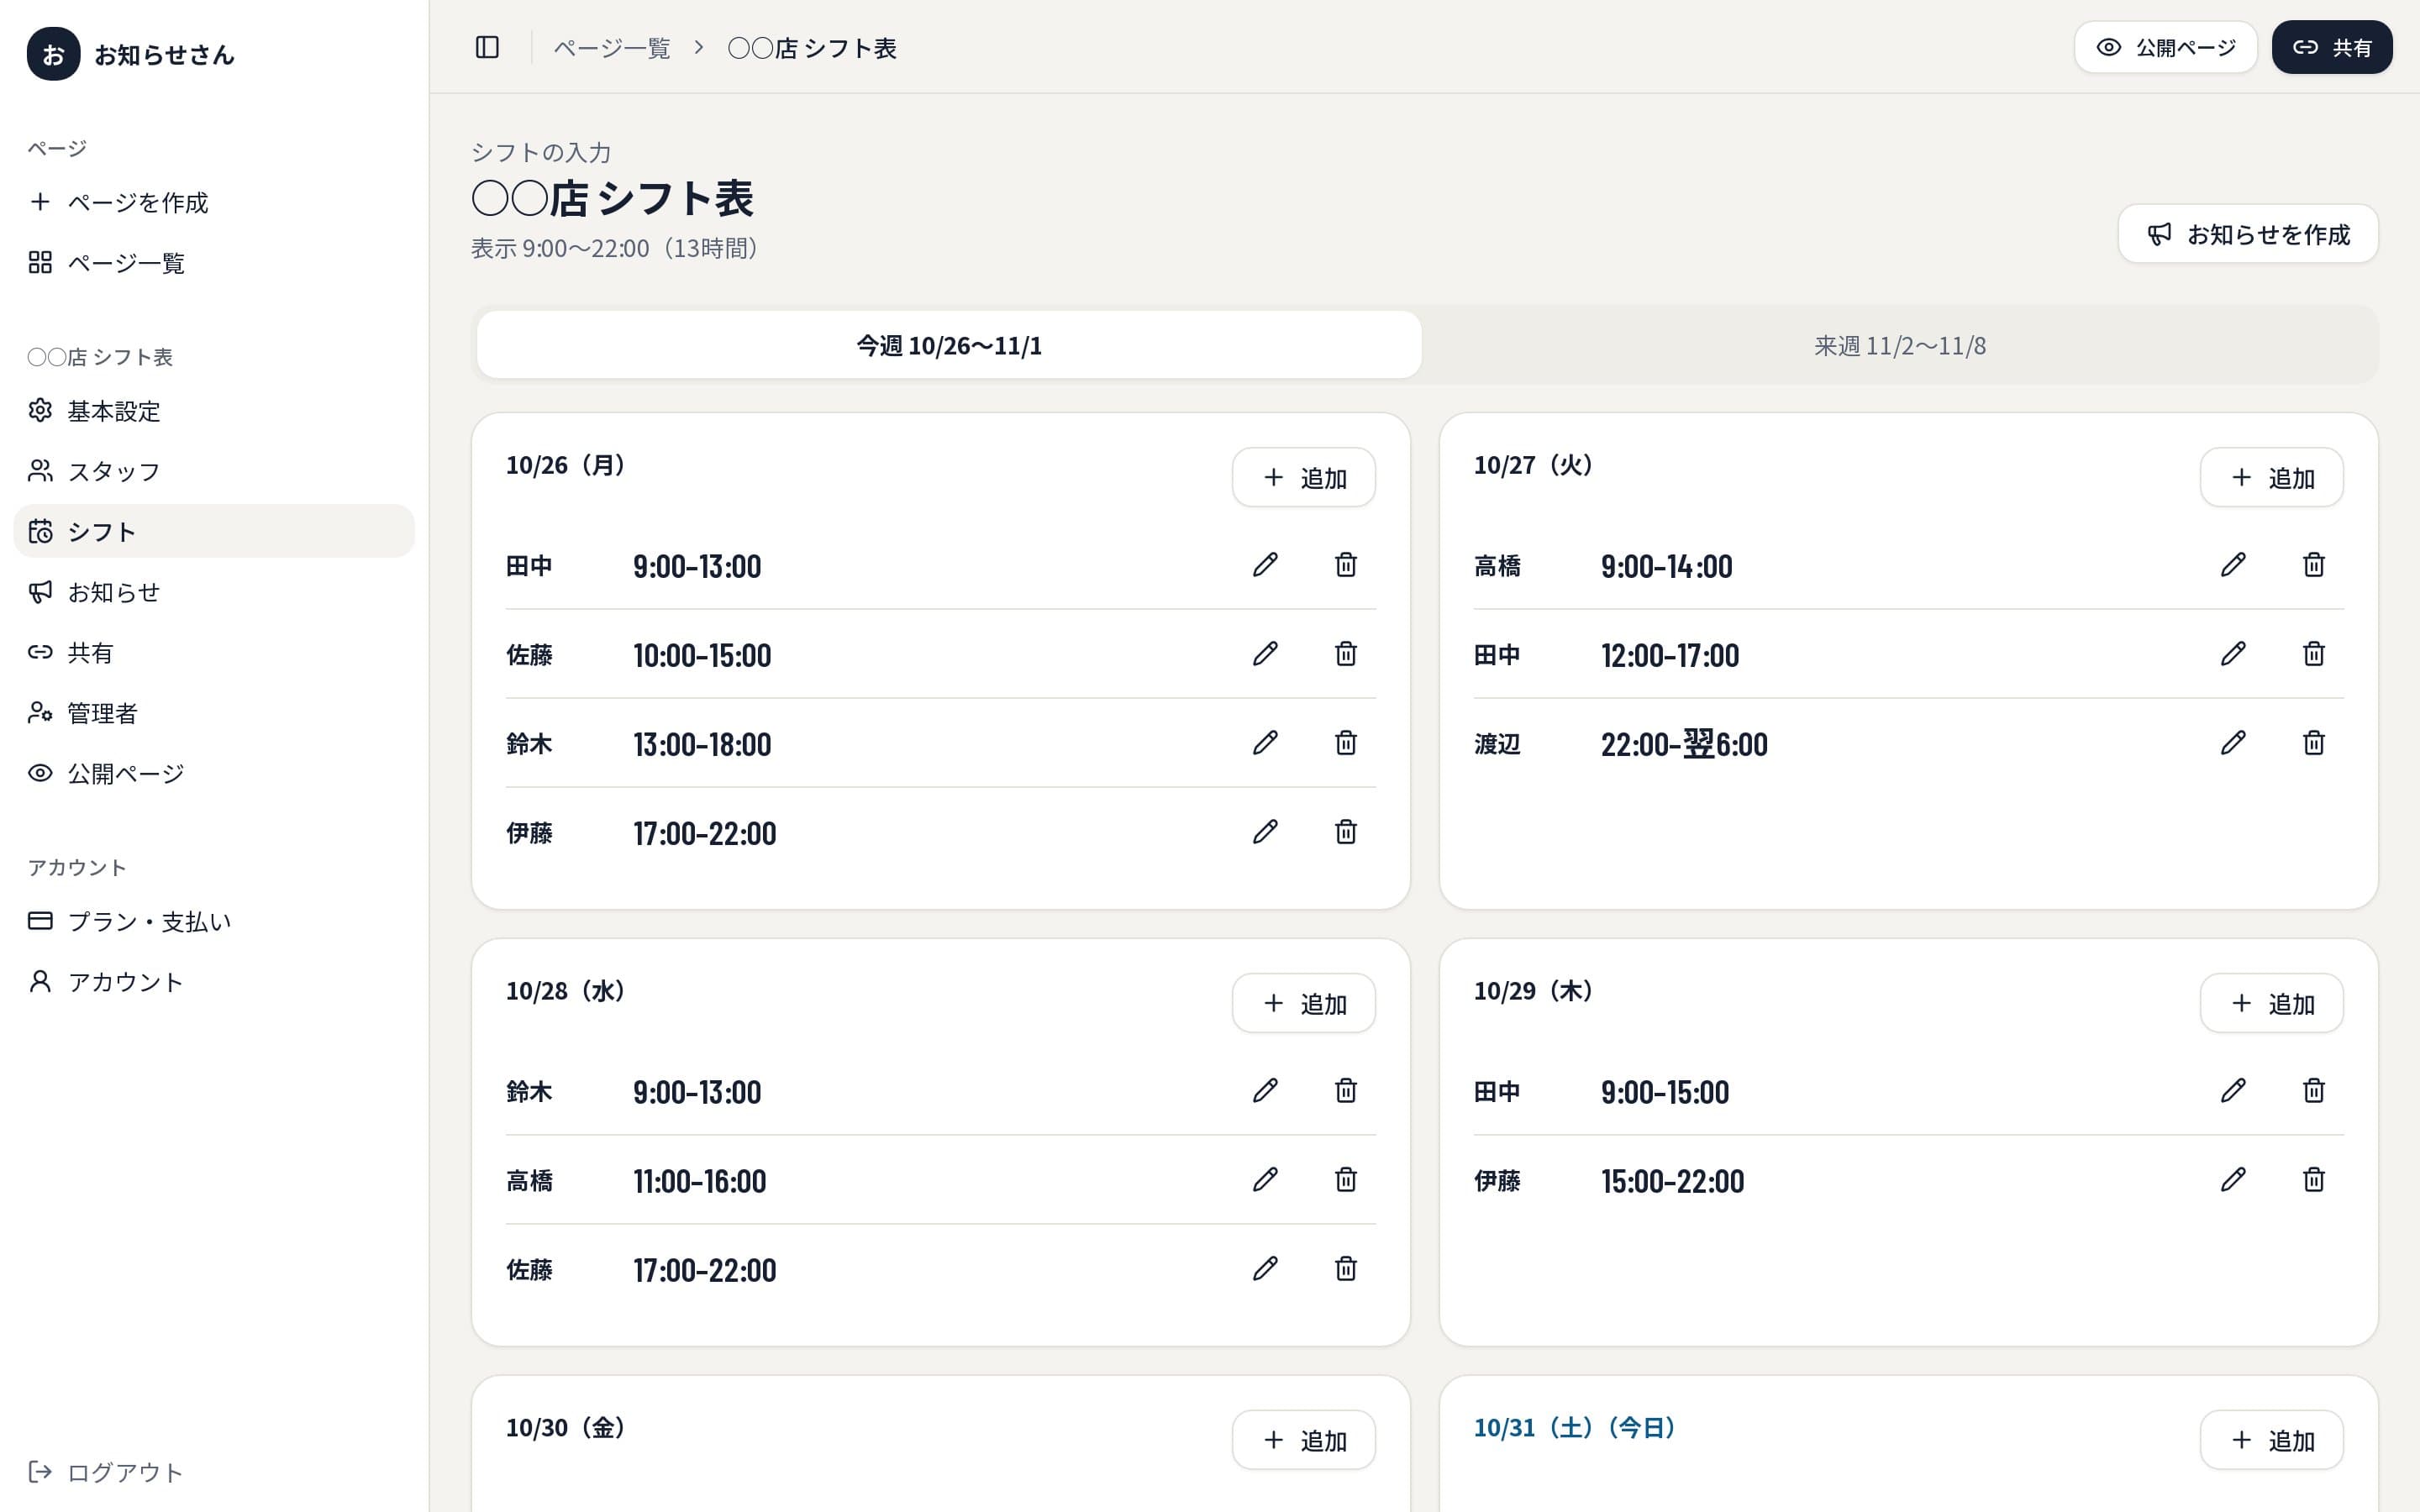Open アカウント sidebar item

click(x=214, y=982)
